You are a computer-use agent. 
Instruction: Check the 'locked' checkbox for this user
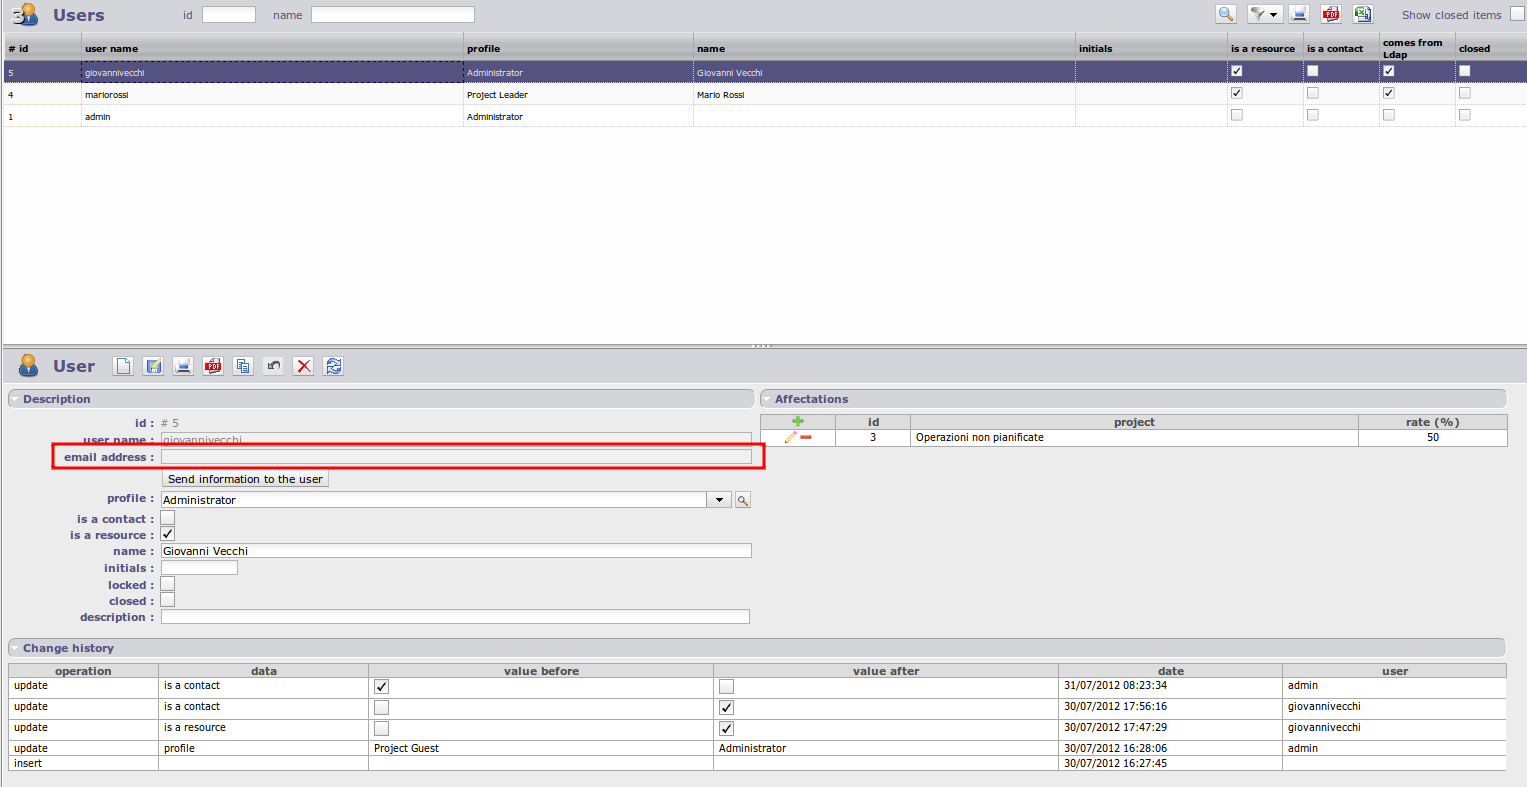pos(168,584)
